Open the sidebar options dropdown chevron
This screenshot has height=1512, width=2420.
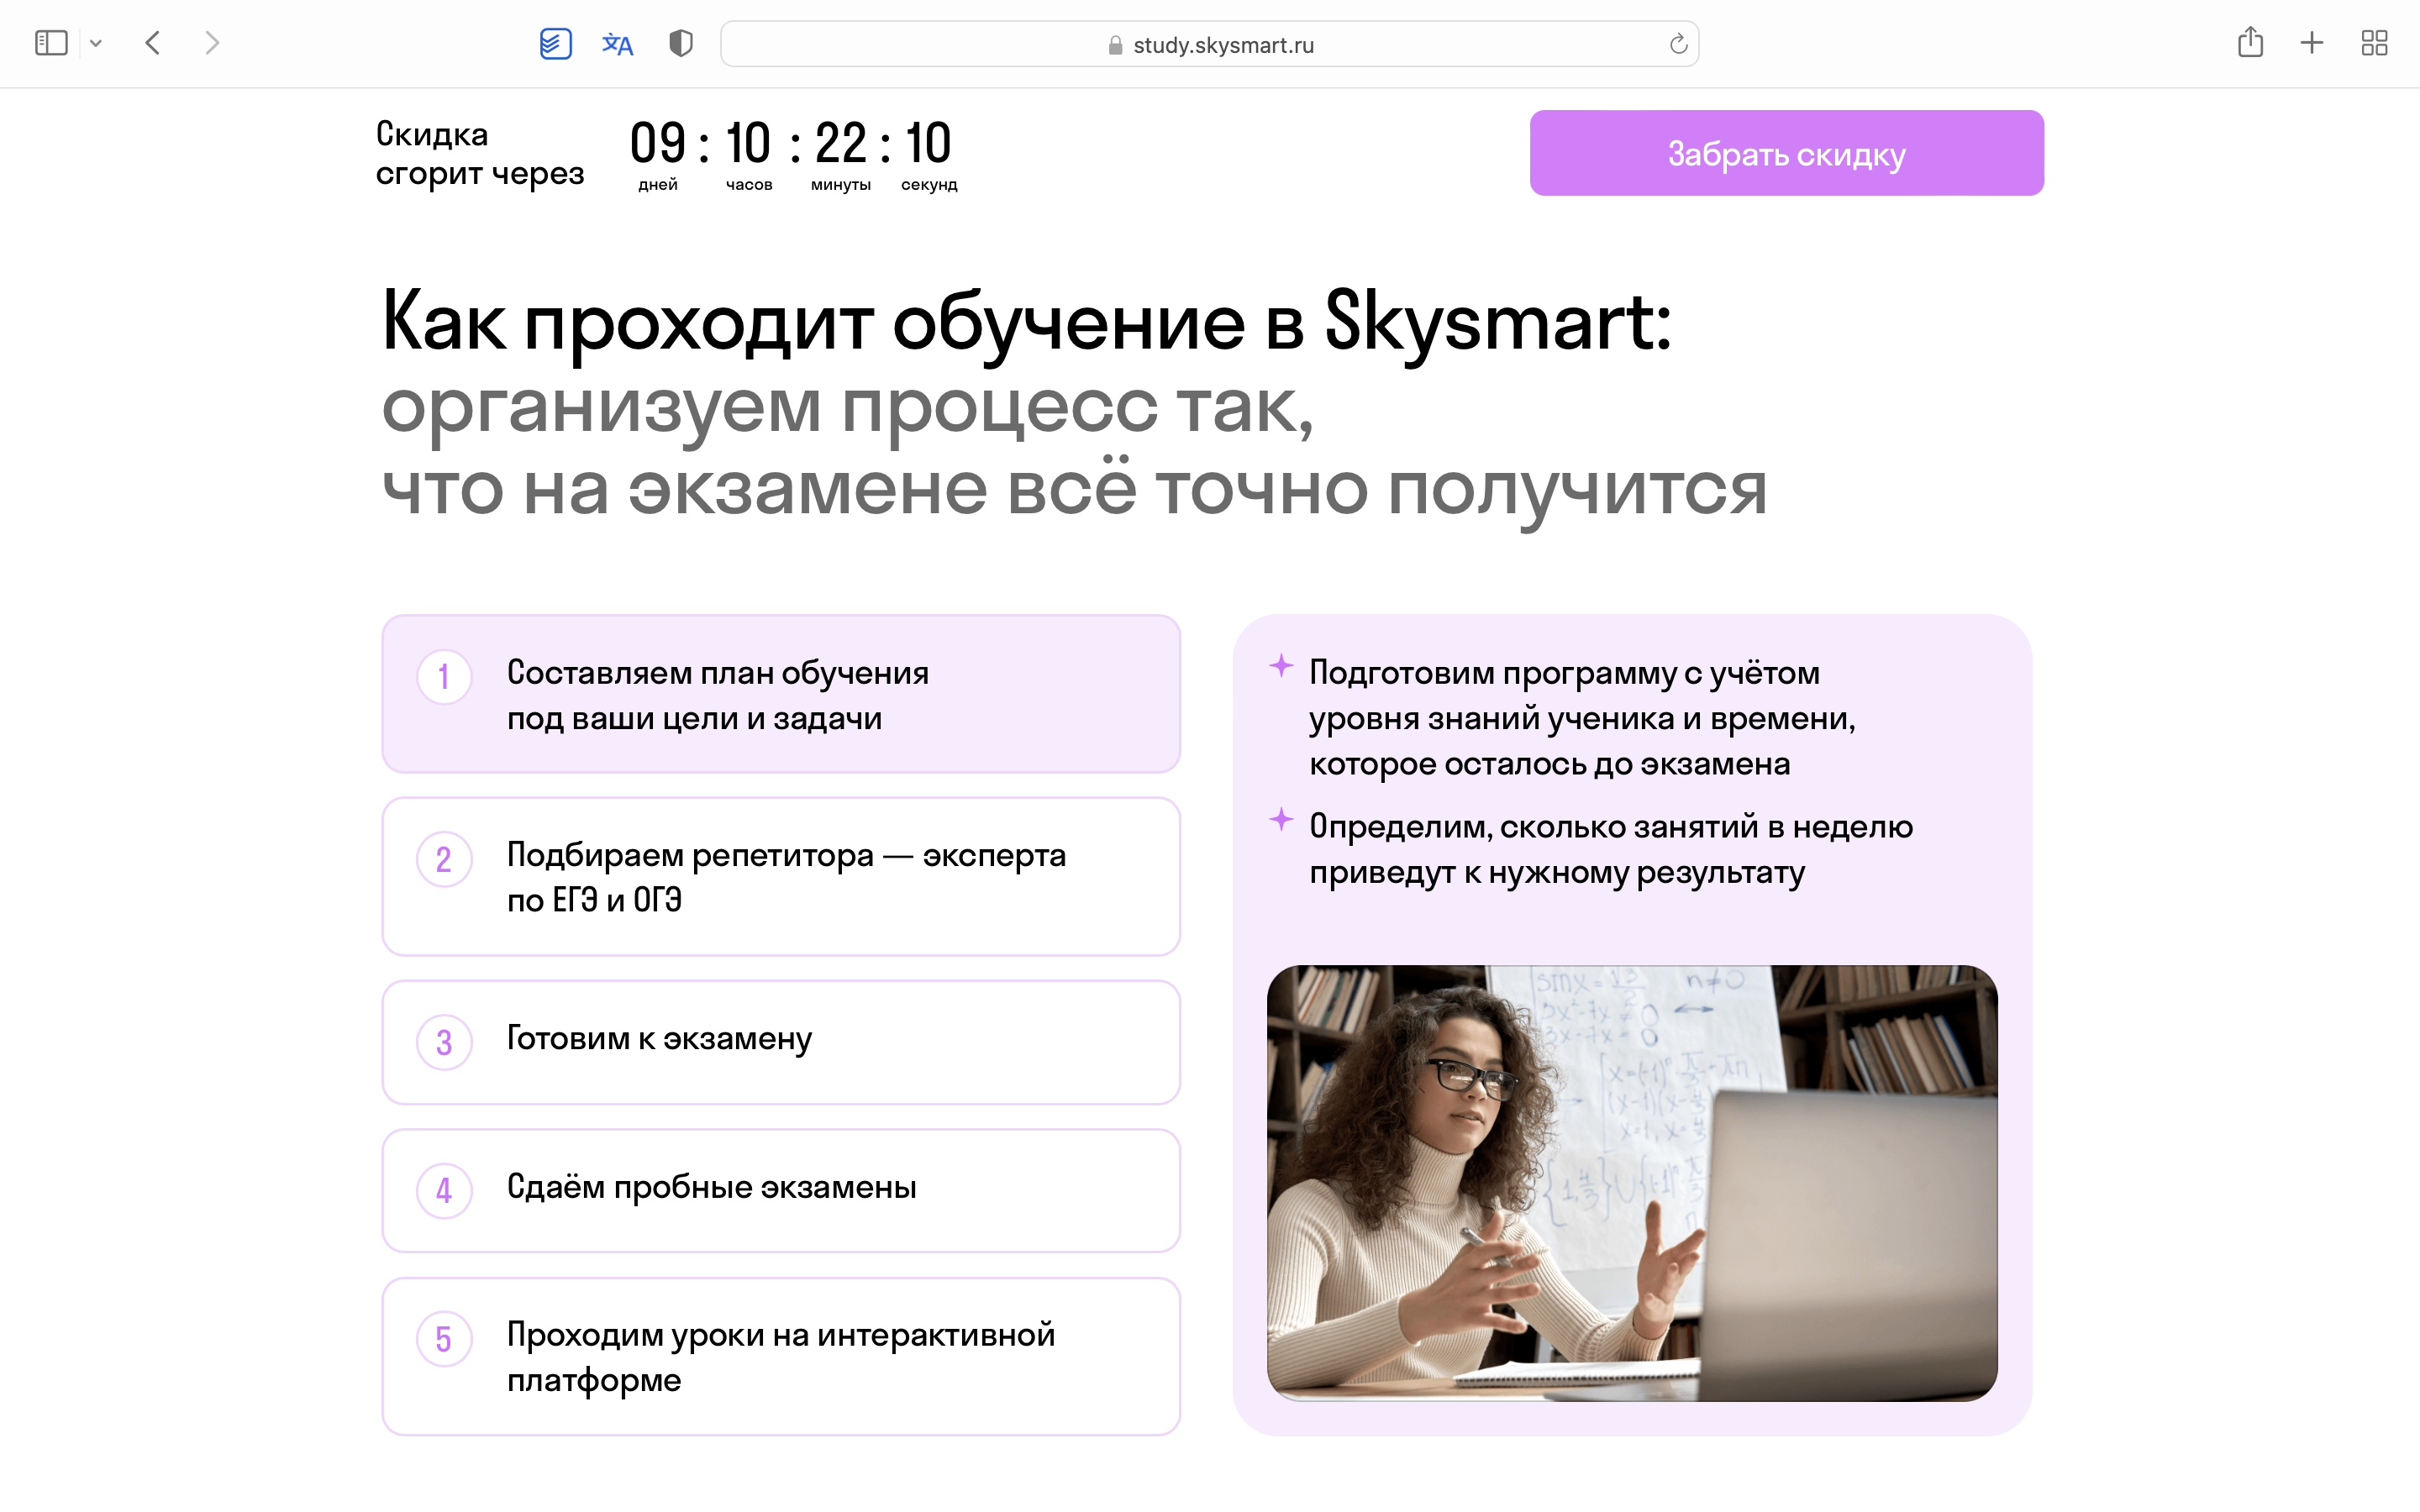click(x=96, y=43)
